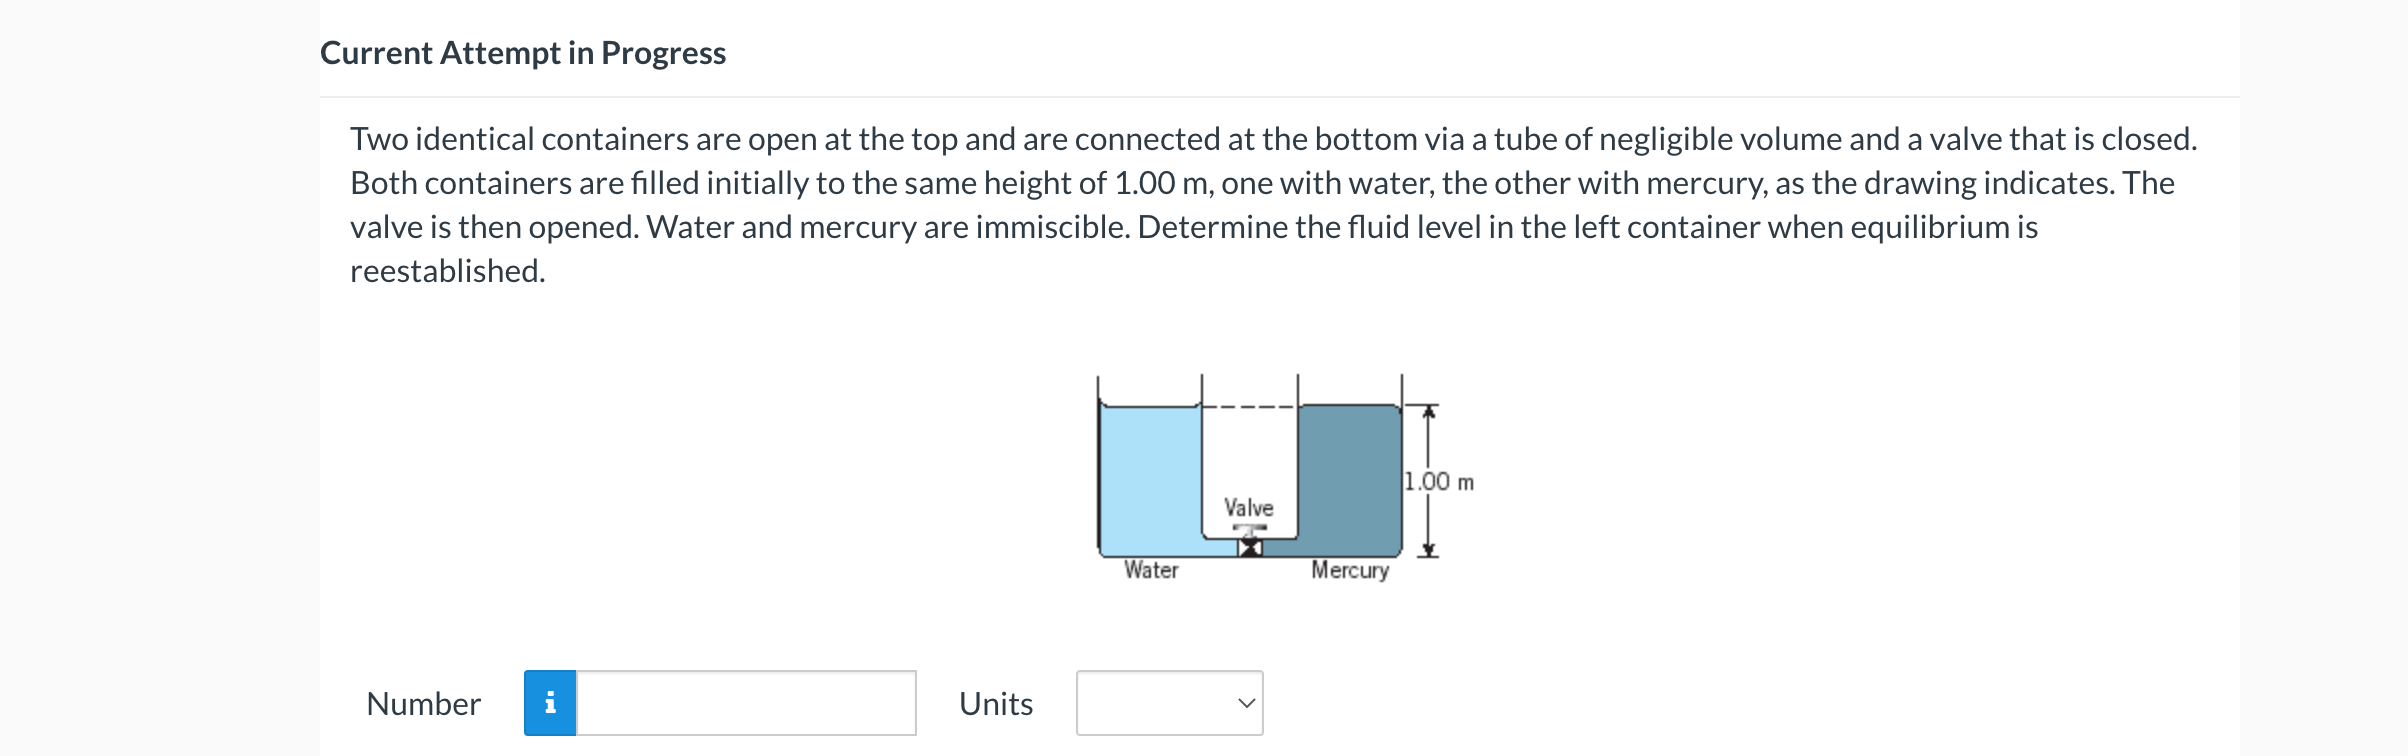Click the Units label text
This screenshot has width=2408, height=756.
pyautogui.click(x=995, y=704)
